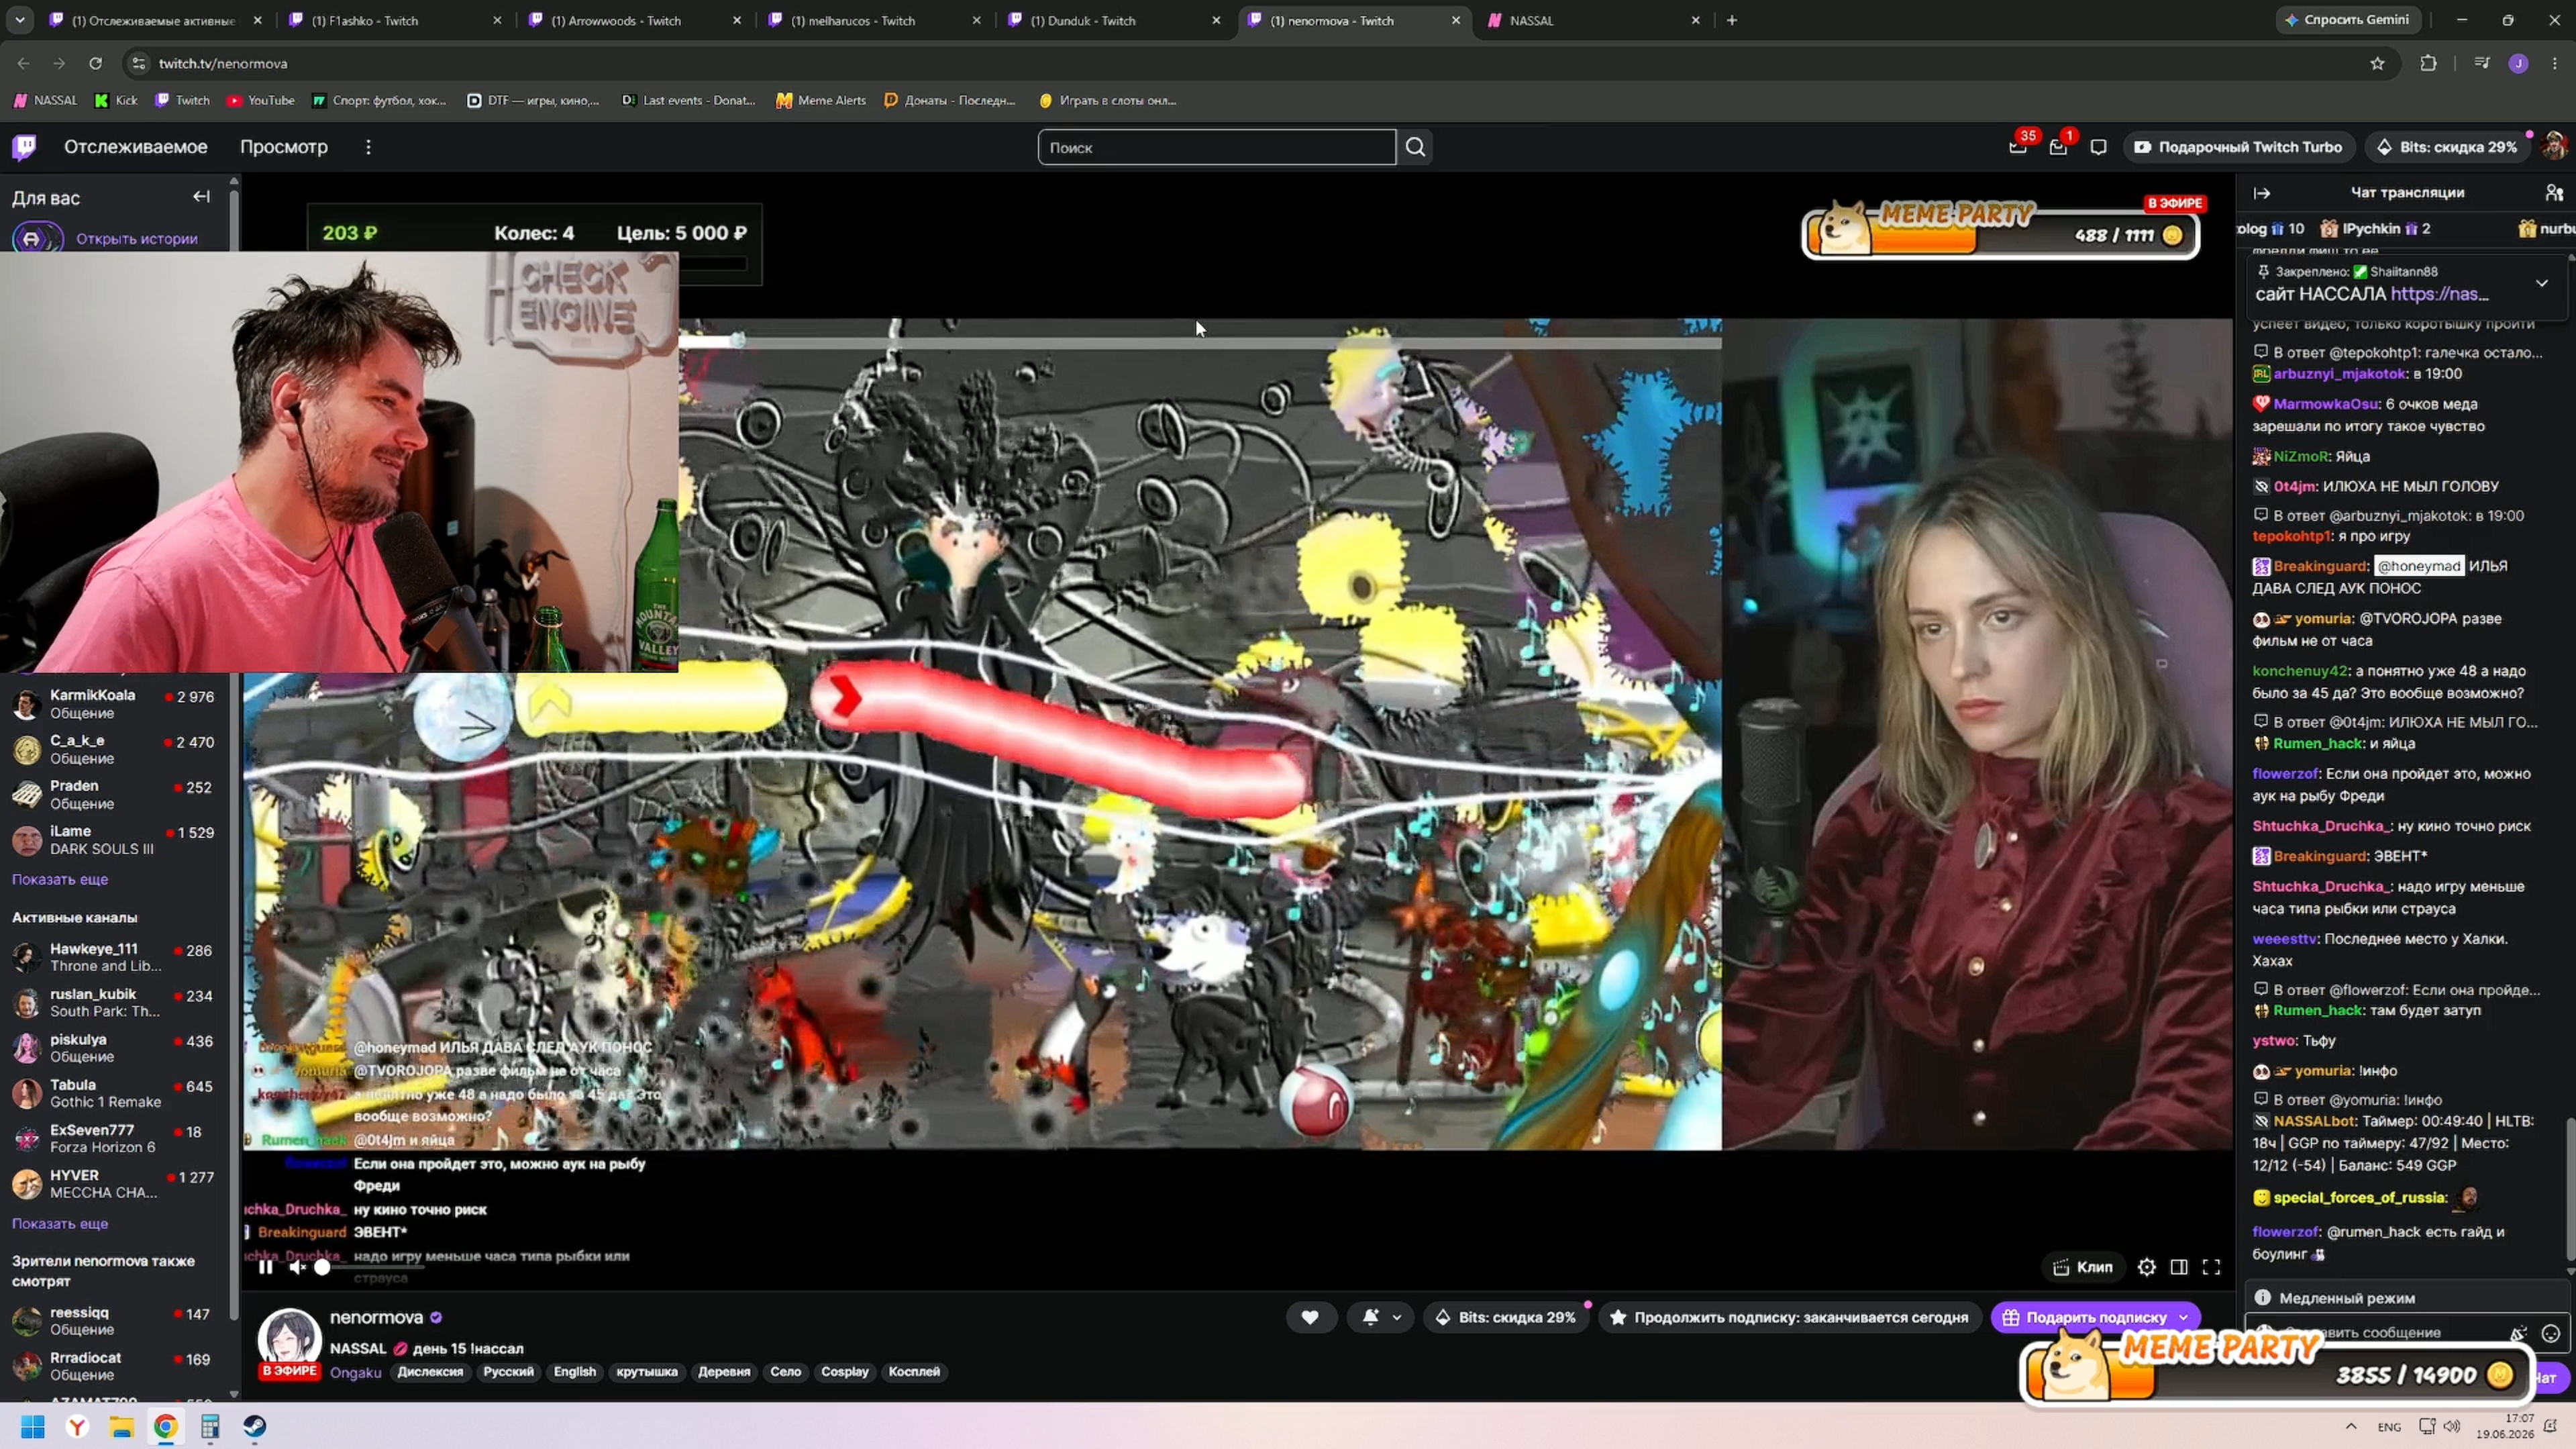Open the whispers speech bubble icon
2576x1449 pixels.
[x=2098, y=147]
